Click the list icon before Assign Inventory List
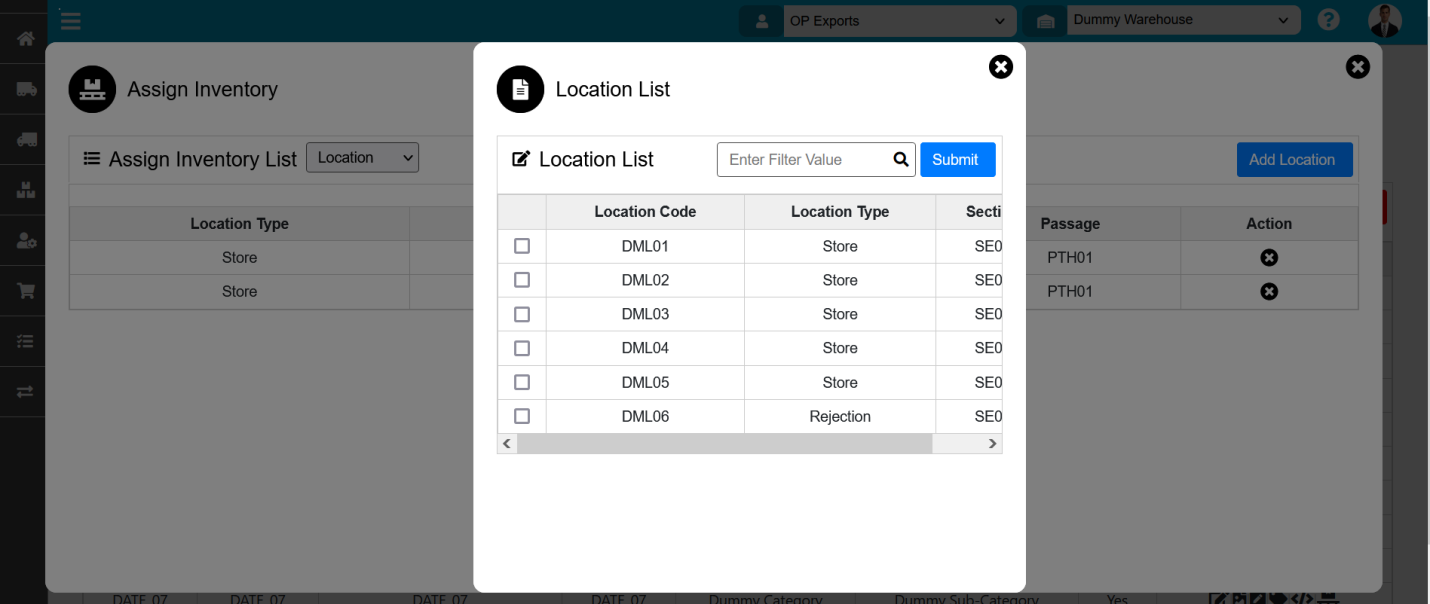Viewport: 1430px width, 604px height. (91, 159)
